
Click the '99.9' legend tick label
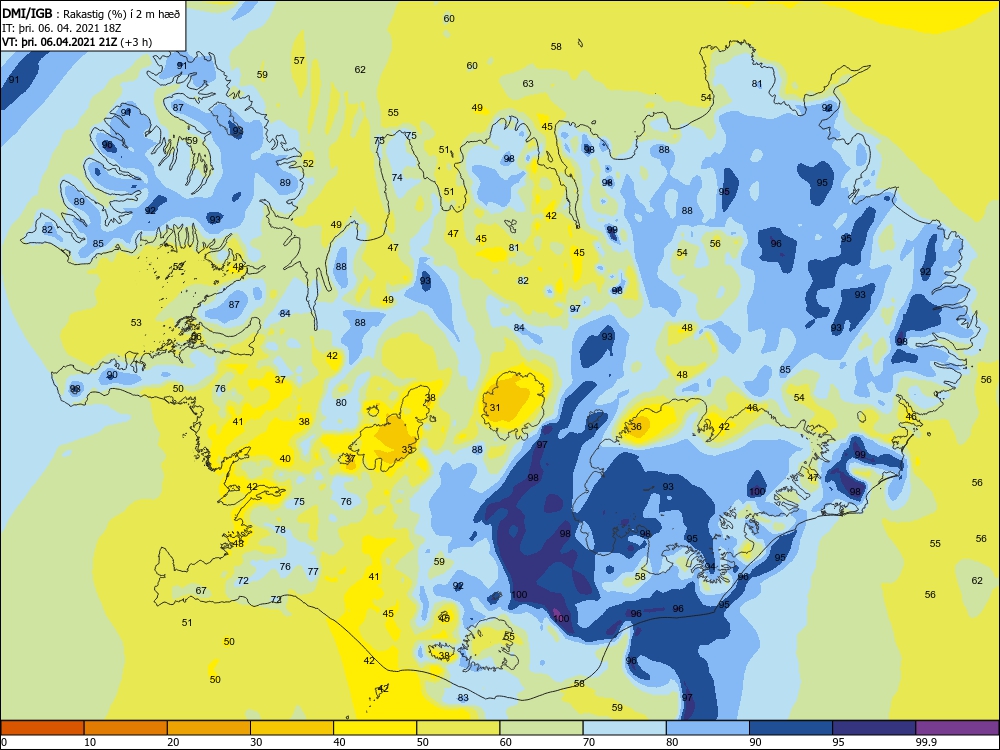coord(925,742)
